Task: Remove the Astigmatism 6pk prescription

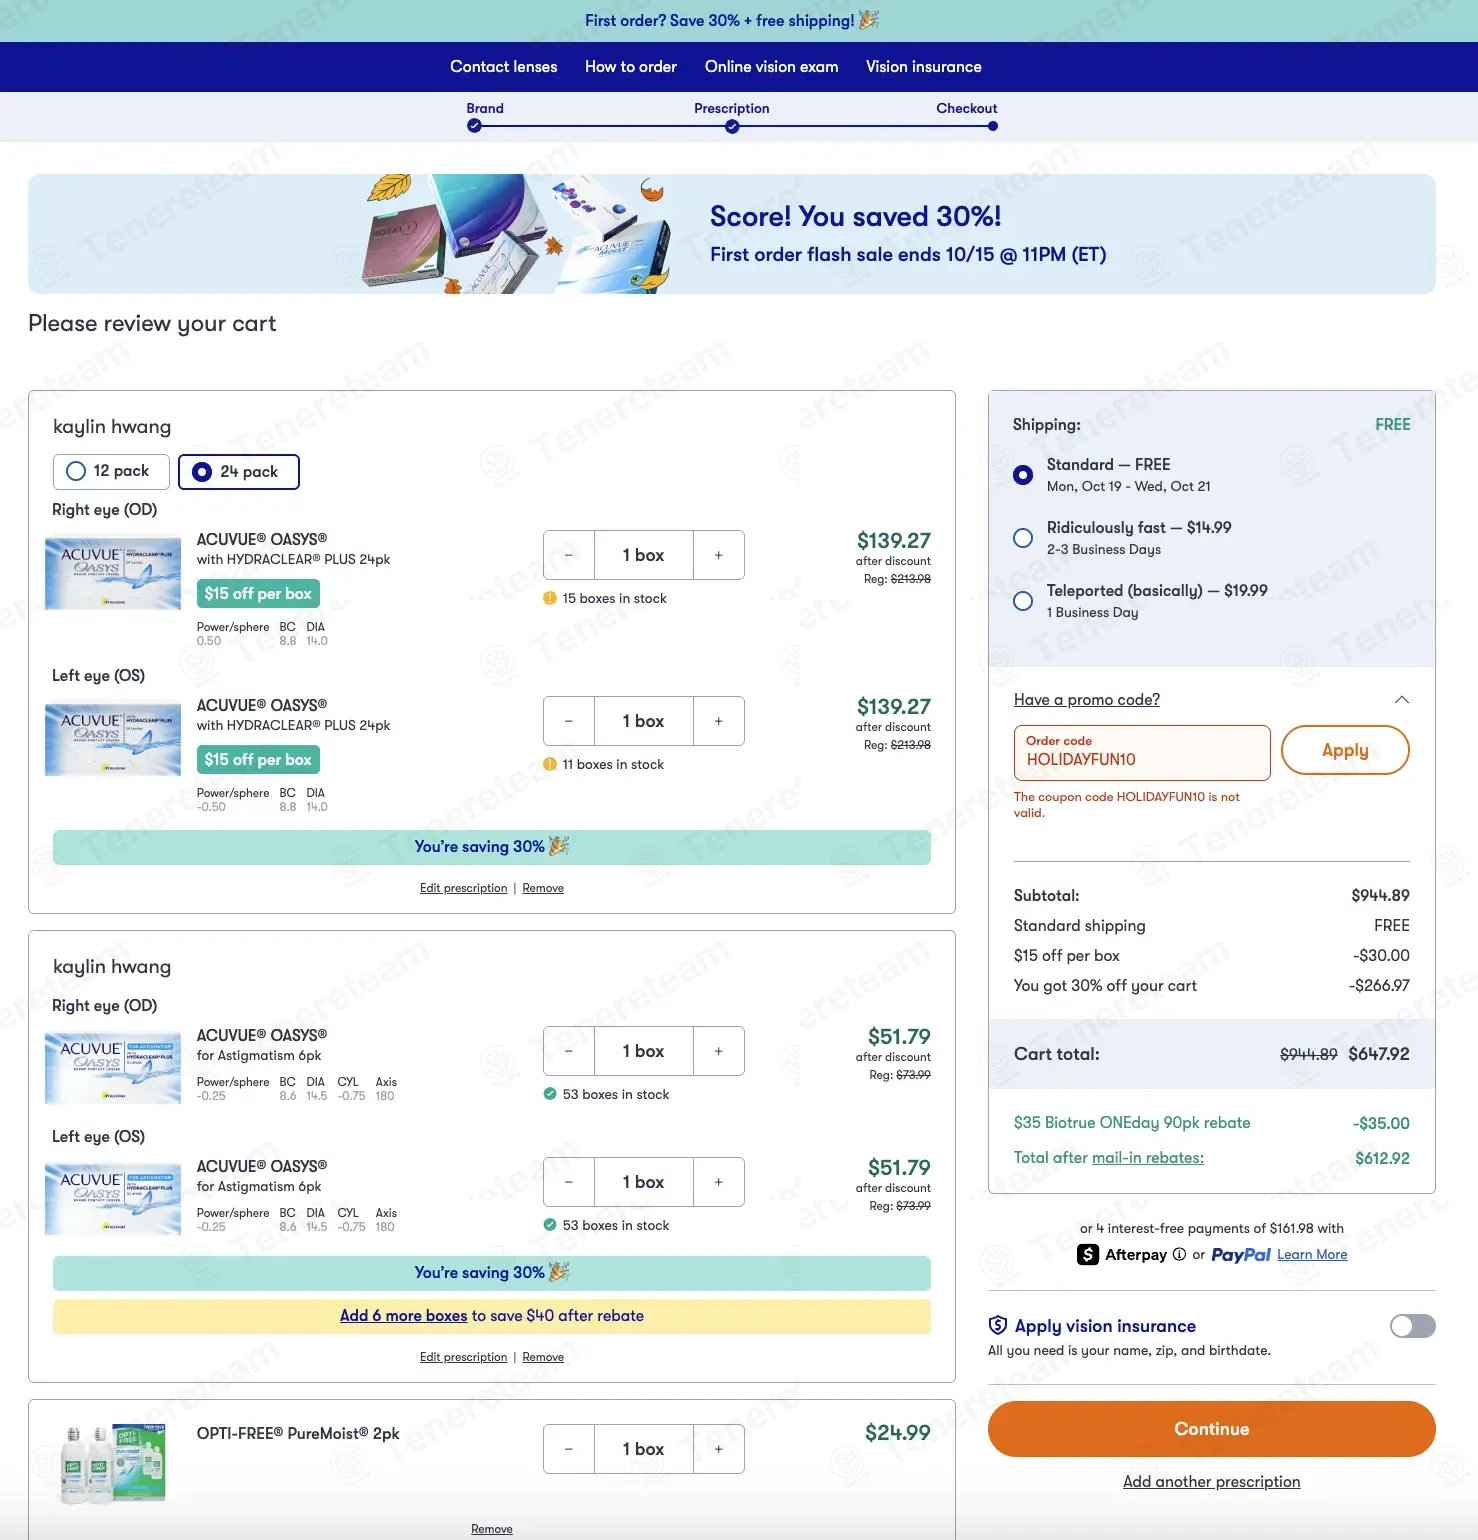Action: click(x=543, y=1357)
